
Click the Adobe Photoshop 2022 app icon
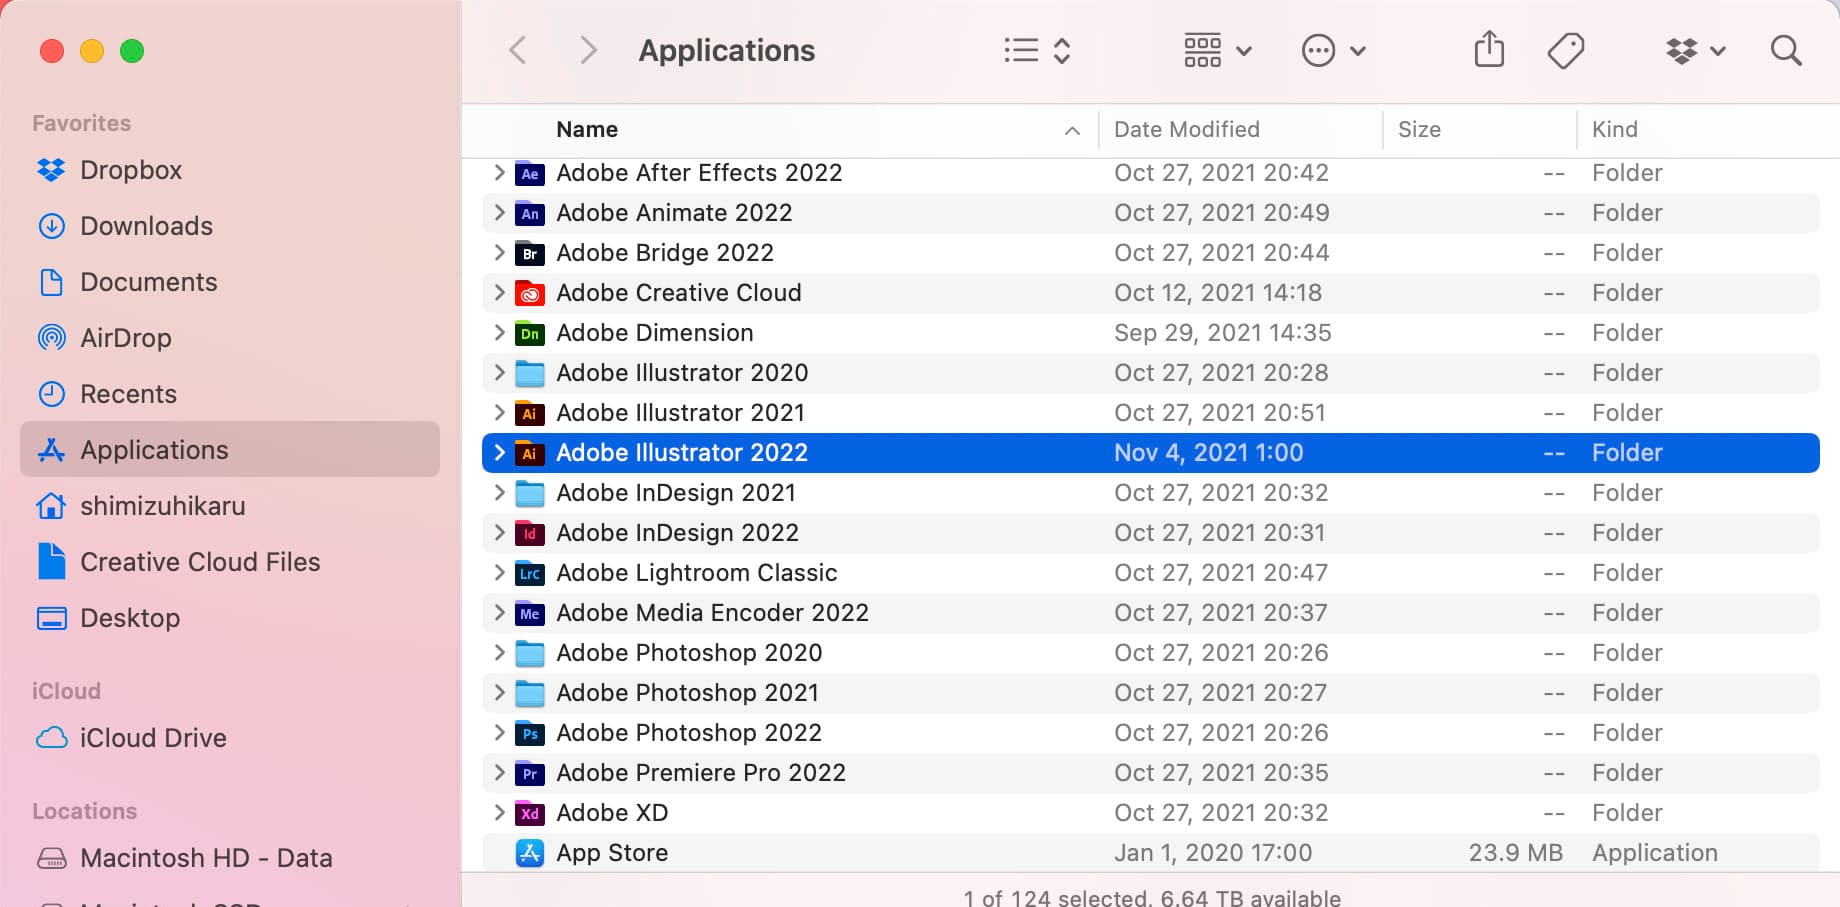[x=530, y=733]
